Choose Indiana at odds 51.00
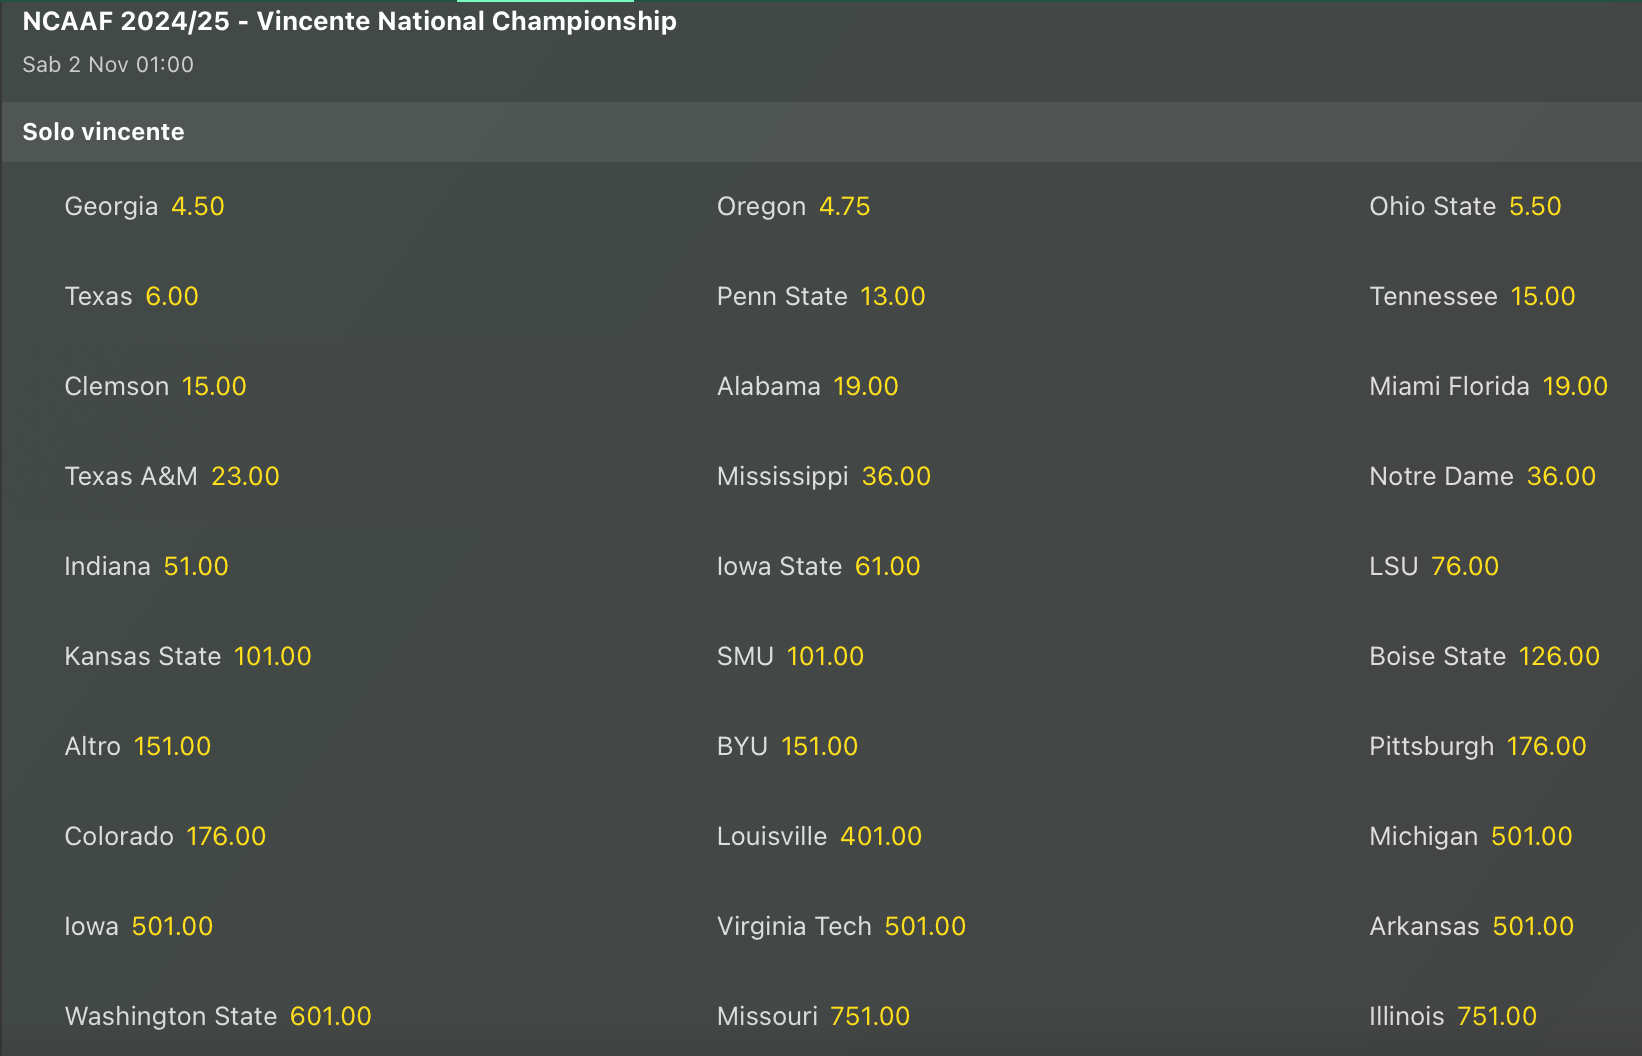 pyautogui.click(x=146, y=566)
